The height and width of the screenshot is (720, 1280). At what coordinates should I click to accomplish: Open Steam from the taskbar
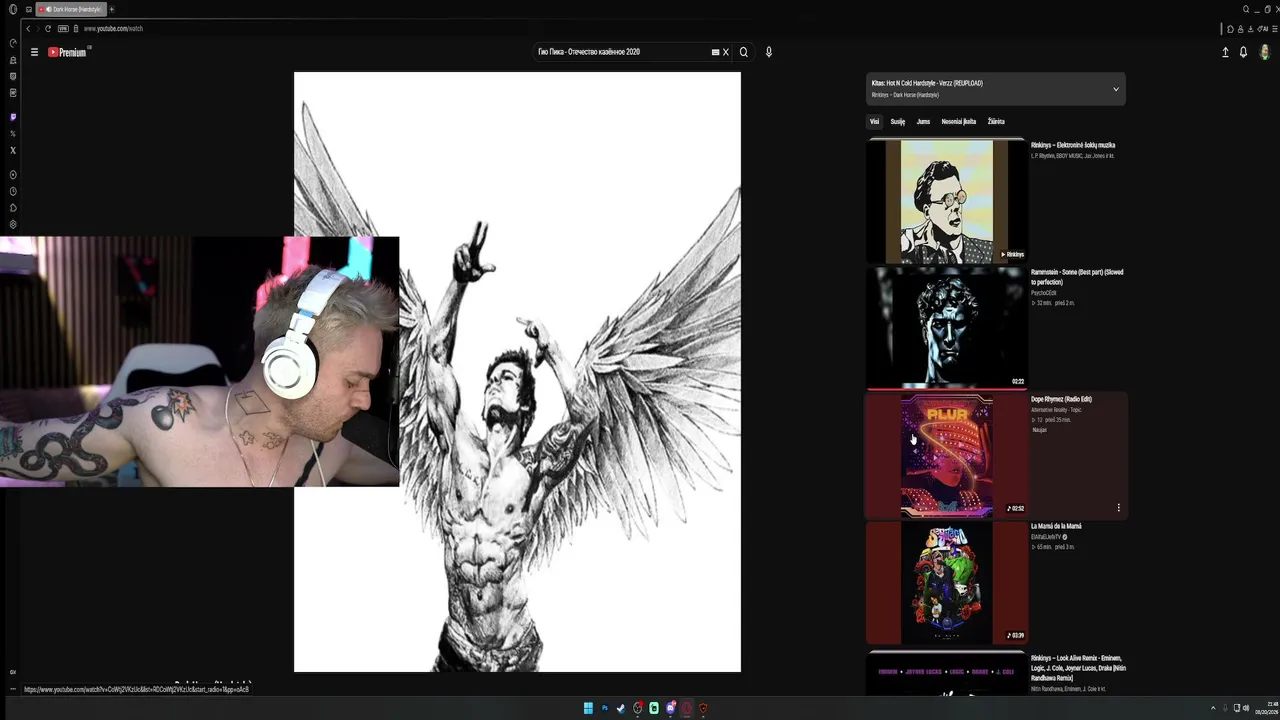pos(620,708)
